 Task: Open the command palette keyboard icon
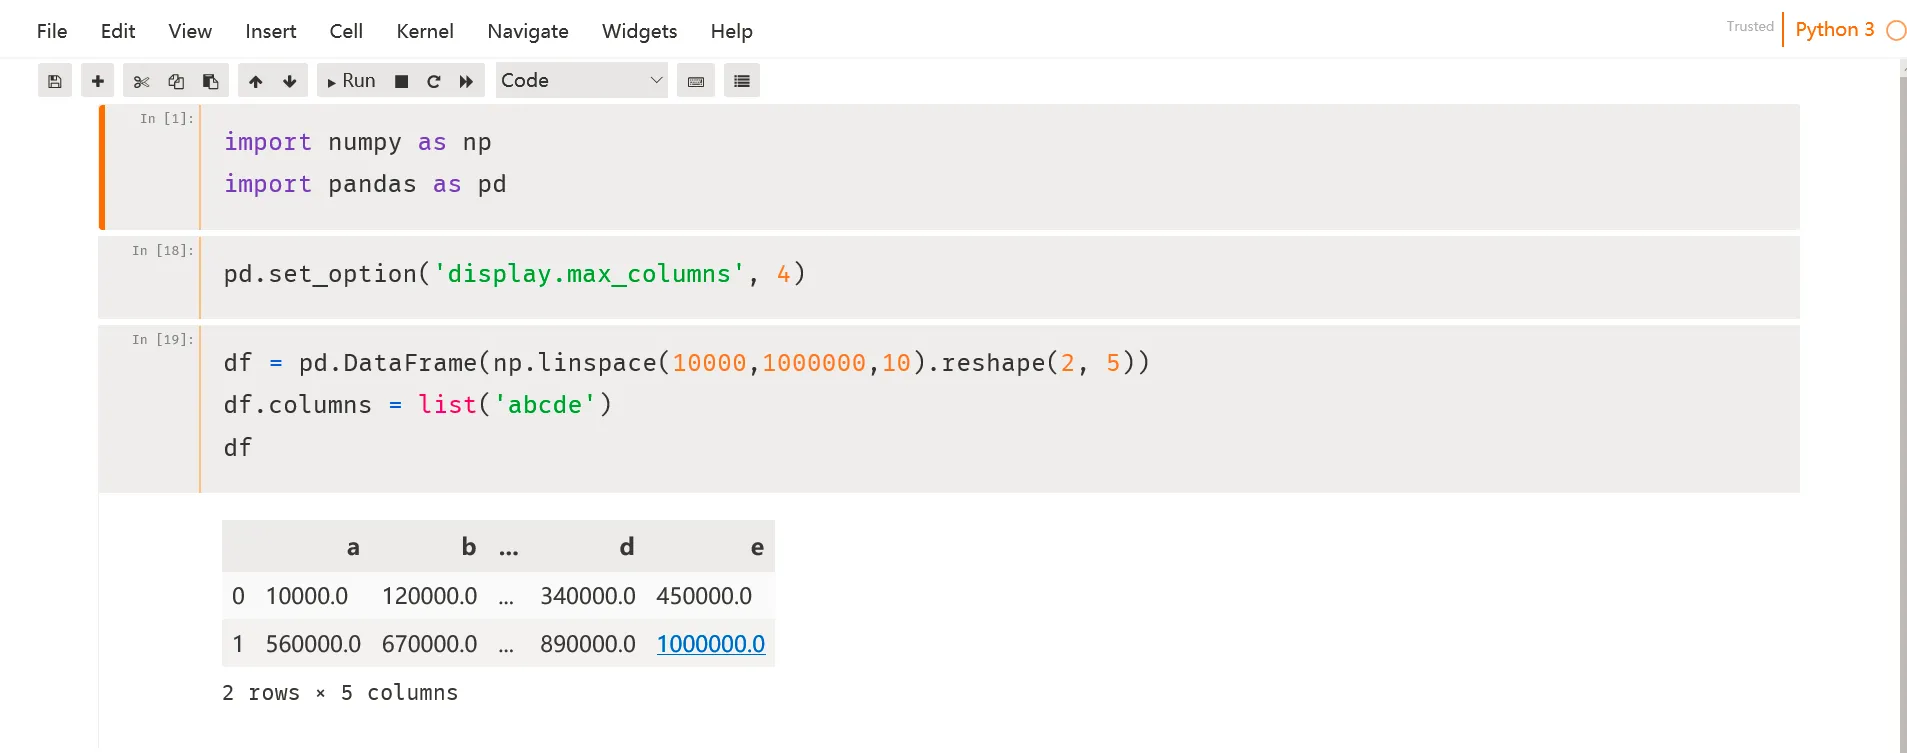click(x=696, y=81)
